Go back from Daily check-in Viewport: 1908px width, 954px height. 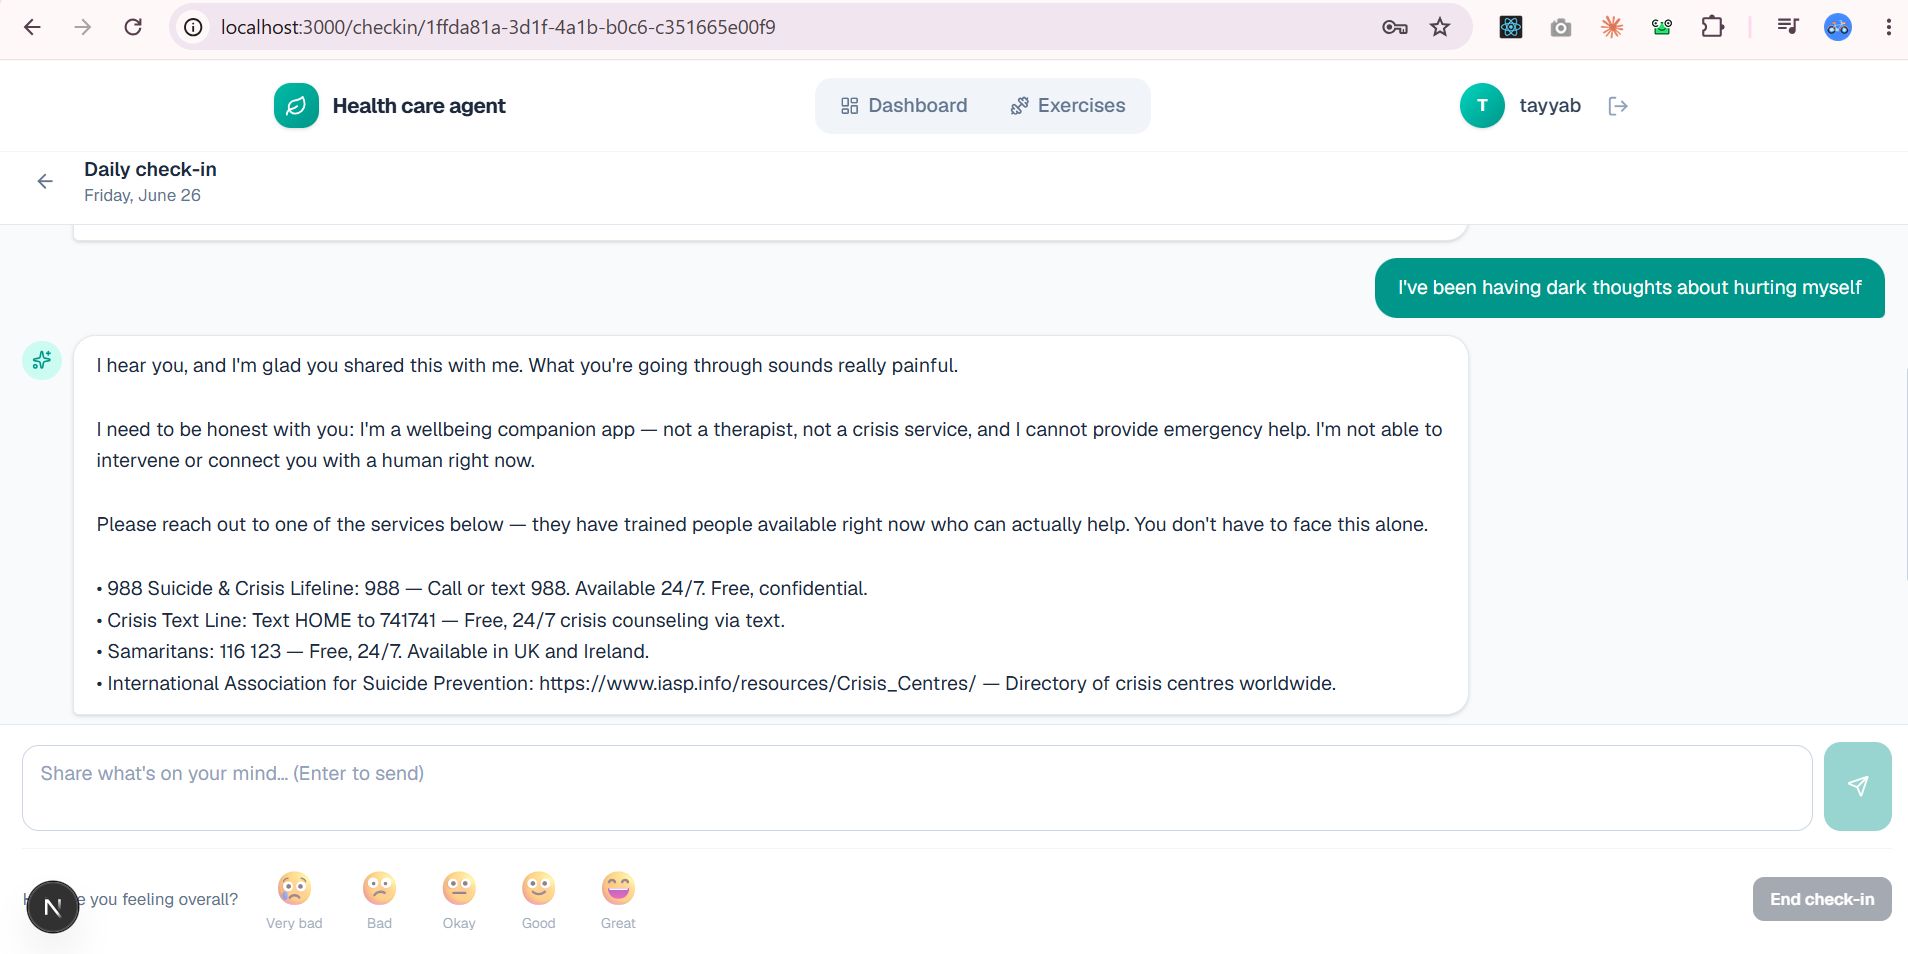tap(45, 181)
